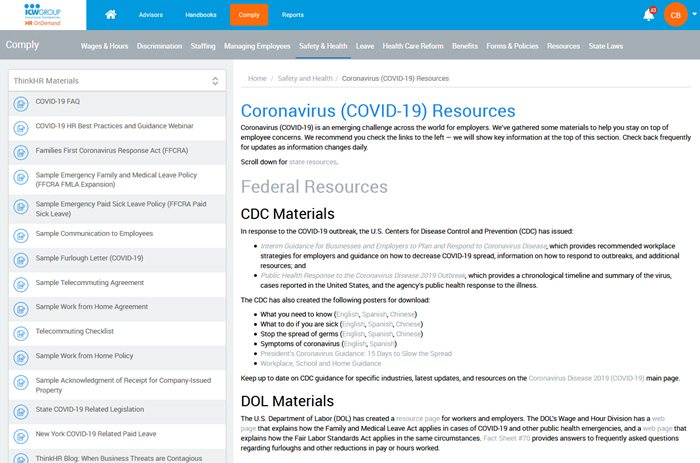
Task: Click icon beside Sample Emergency Family and Medical Leave Policy
Action: 21,178
